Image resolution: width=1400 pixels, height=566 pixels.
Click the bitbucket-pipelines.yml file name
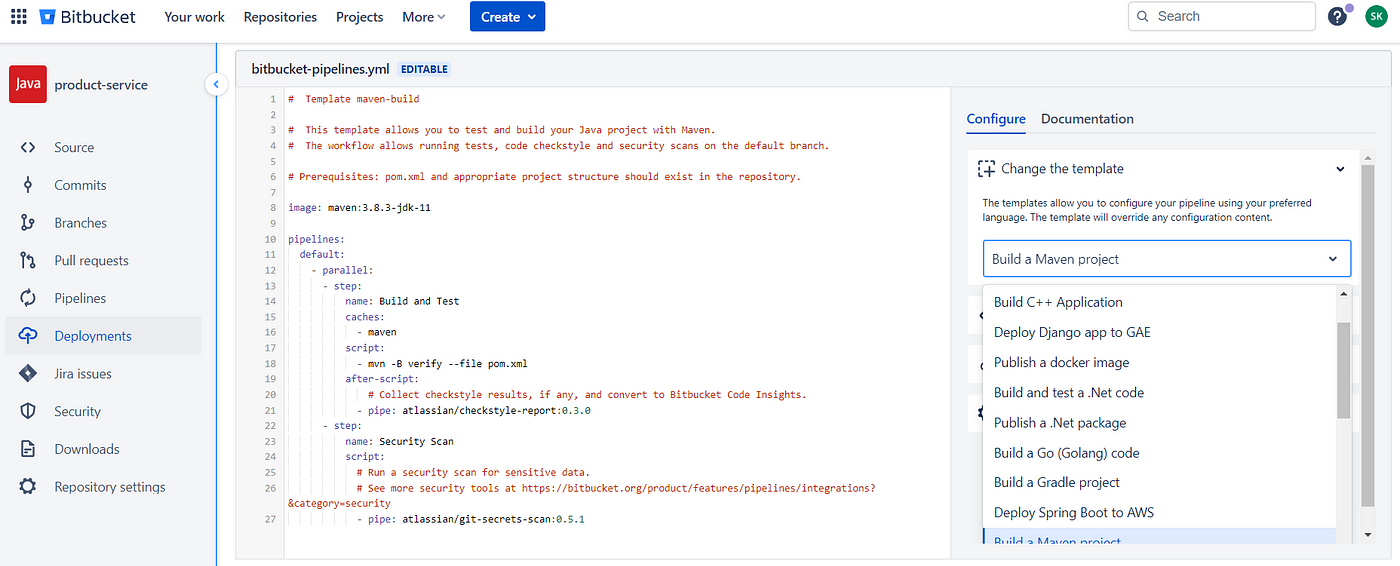(x=320, y=69)
